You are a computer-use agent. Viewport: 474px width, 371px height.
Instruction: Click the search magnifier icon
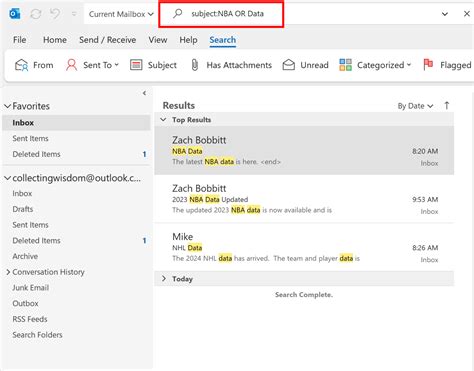[x=178, y=14]
